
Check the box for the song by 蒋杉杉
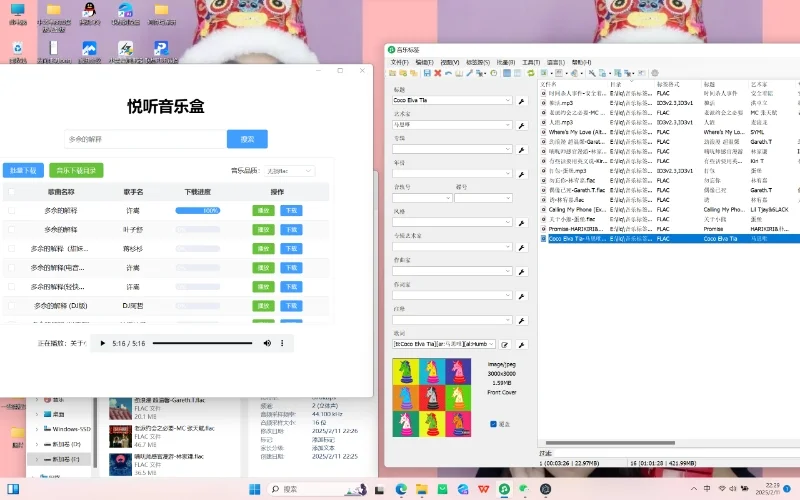(11, 248)
